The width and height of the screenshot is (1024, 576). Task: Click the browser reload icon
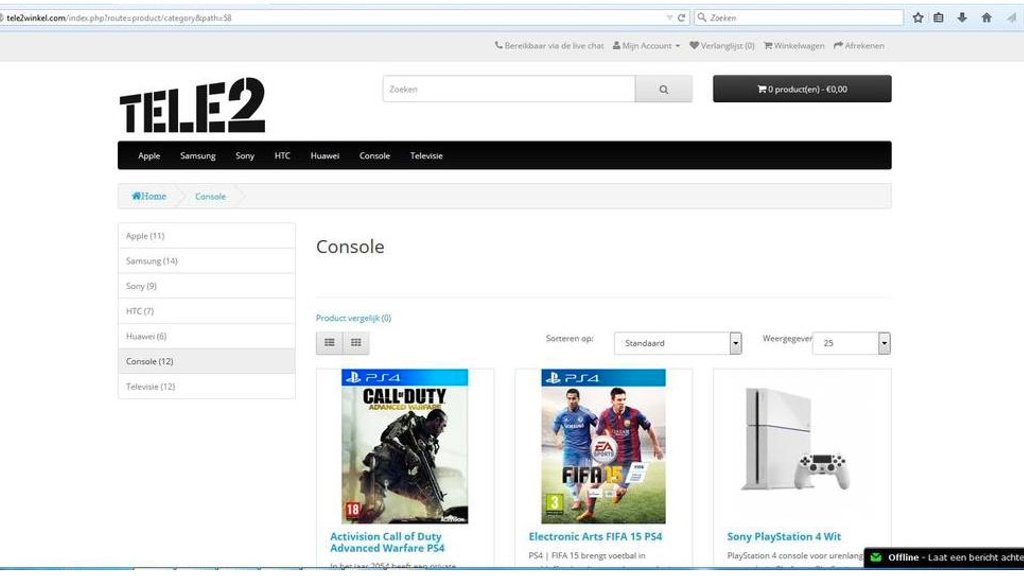pos(682,18)
